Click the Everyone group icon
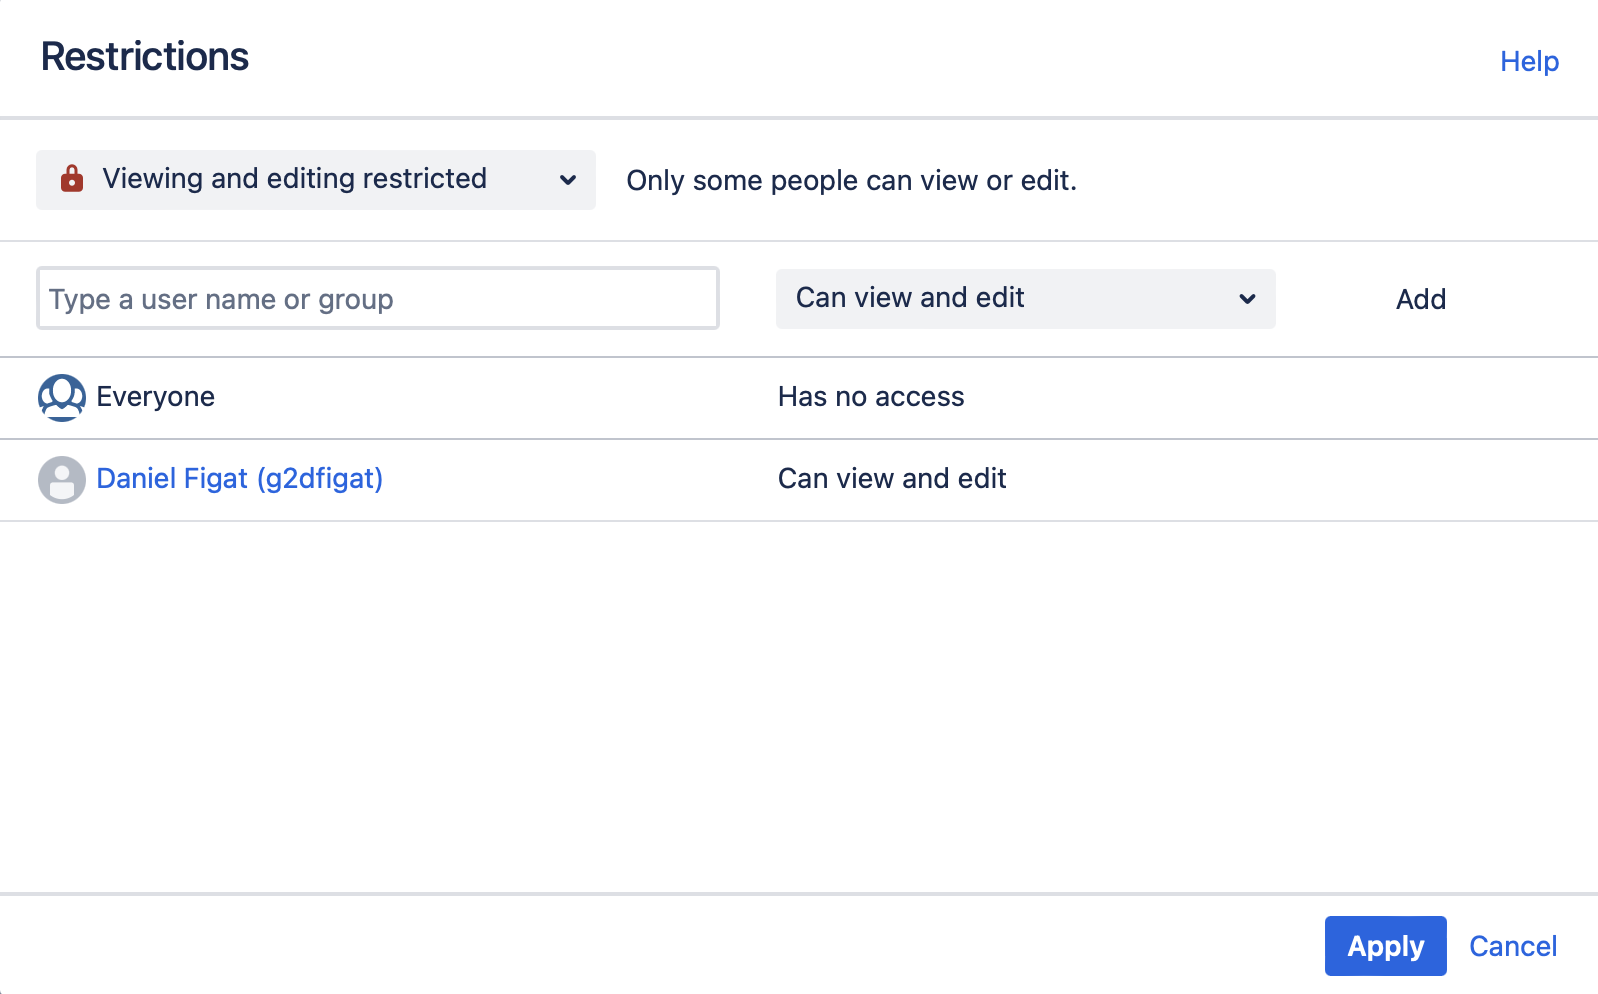The height and width of the screenshot is (994, 1598). pyautogui.click(x=62, y=397)
